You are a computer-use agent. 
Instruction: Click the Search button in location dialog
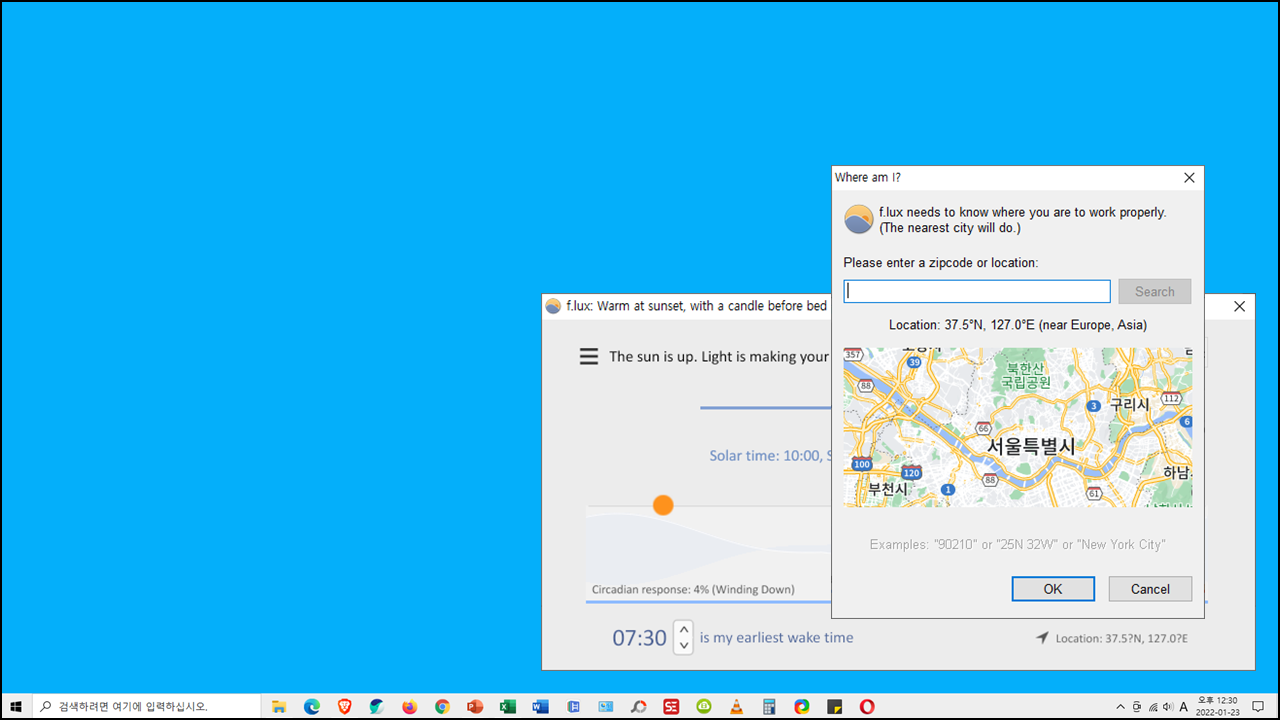pyautogui.click(x=1155, y=291)
